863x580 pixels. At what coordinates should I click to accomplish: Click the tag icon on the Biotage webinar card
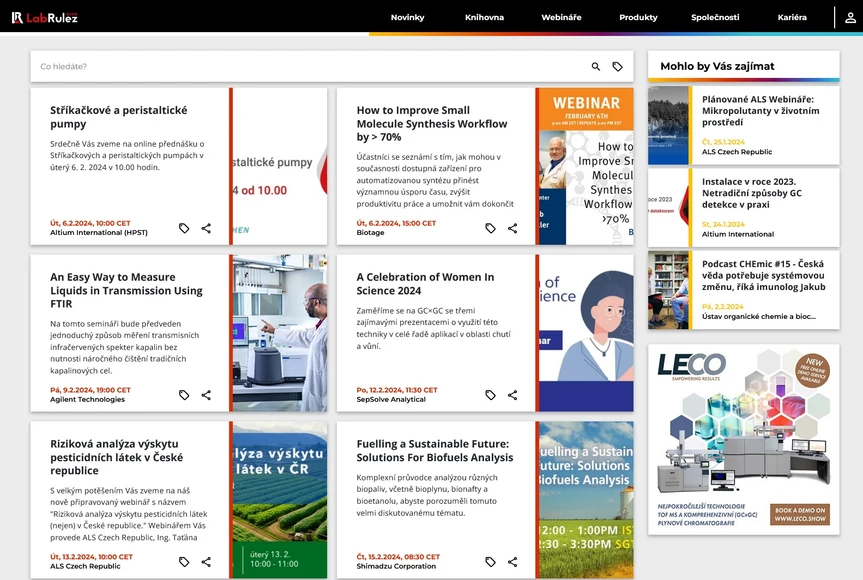pyautogui.click(x=490, y=228)
